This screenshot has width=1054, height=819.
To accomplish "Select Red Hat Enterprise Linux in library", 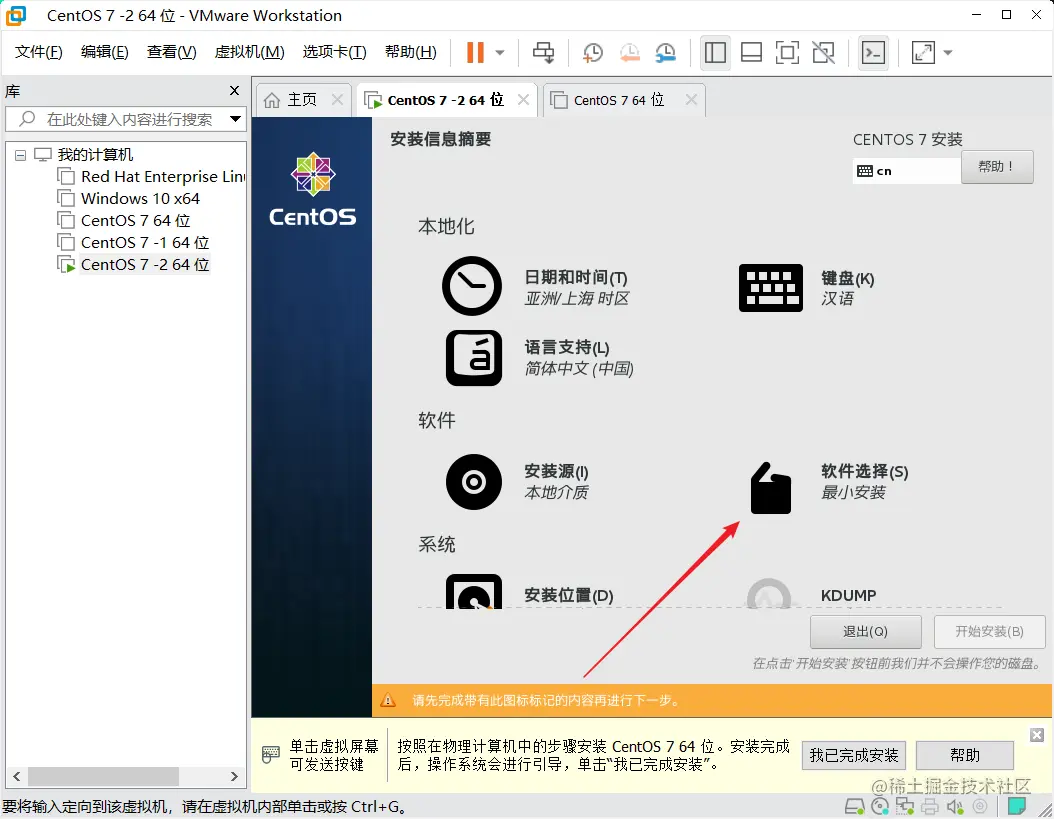I will point(163,177).
